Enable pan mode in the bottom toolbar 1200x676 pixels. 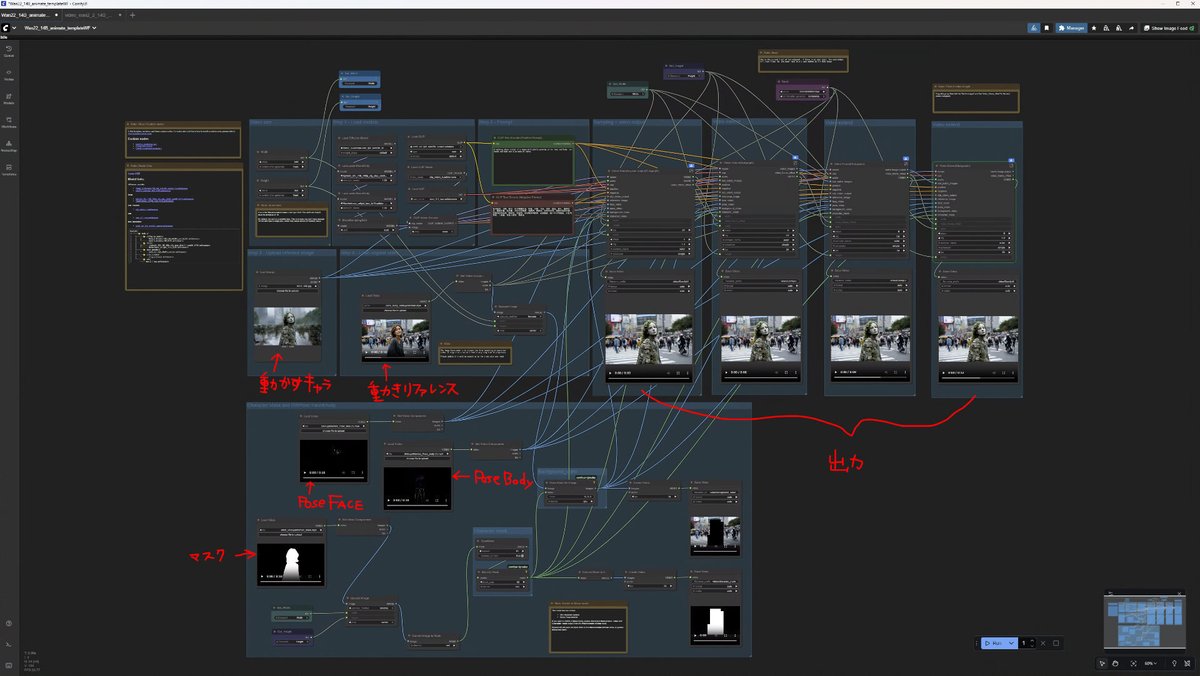[x=1116, y=663]
